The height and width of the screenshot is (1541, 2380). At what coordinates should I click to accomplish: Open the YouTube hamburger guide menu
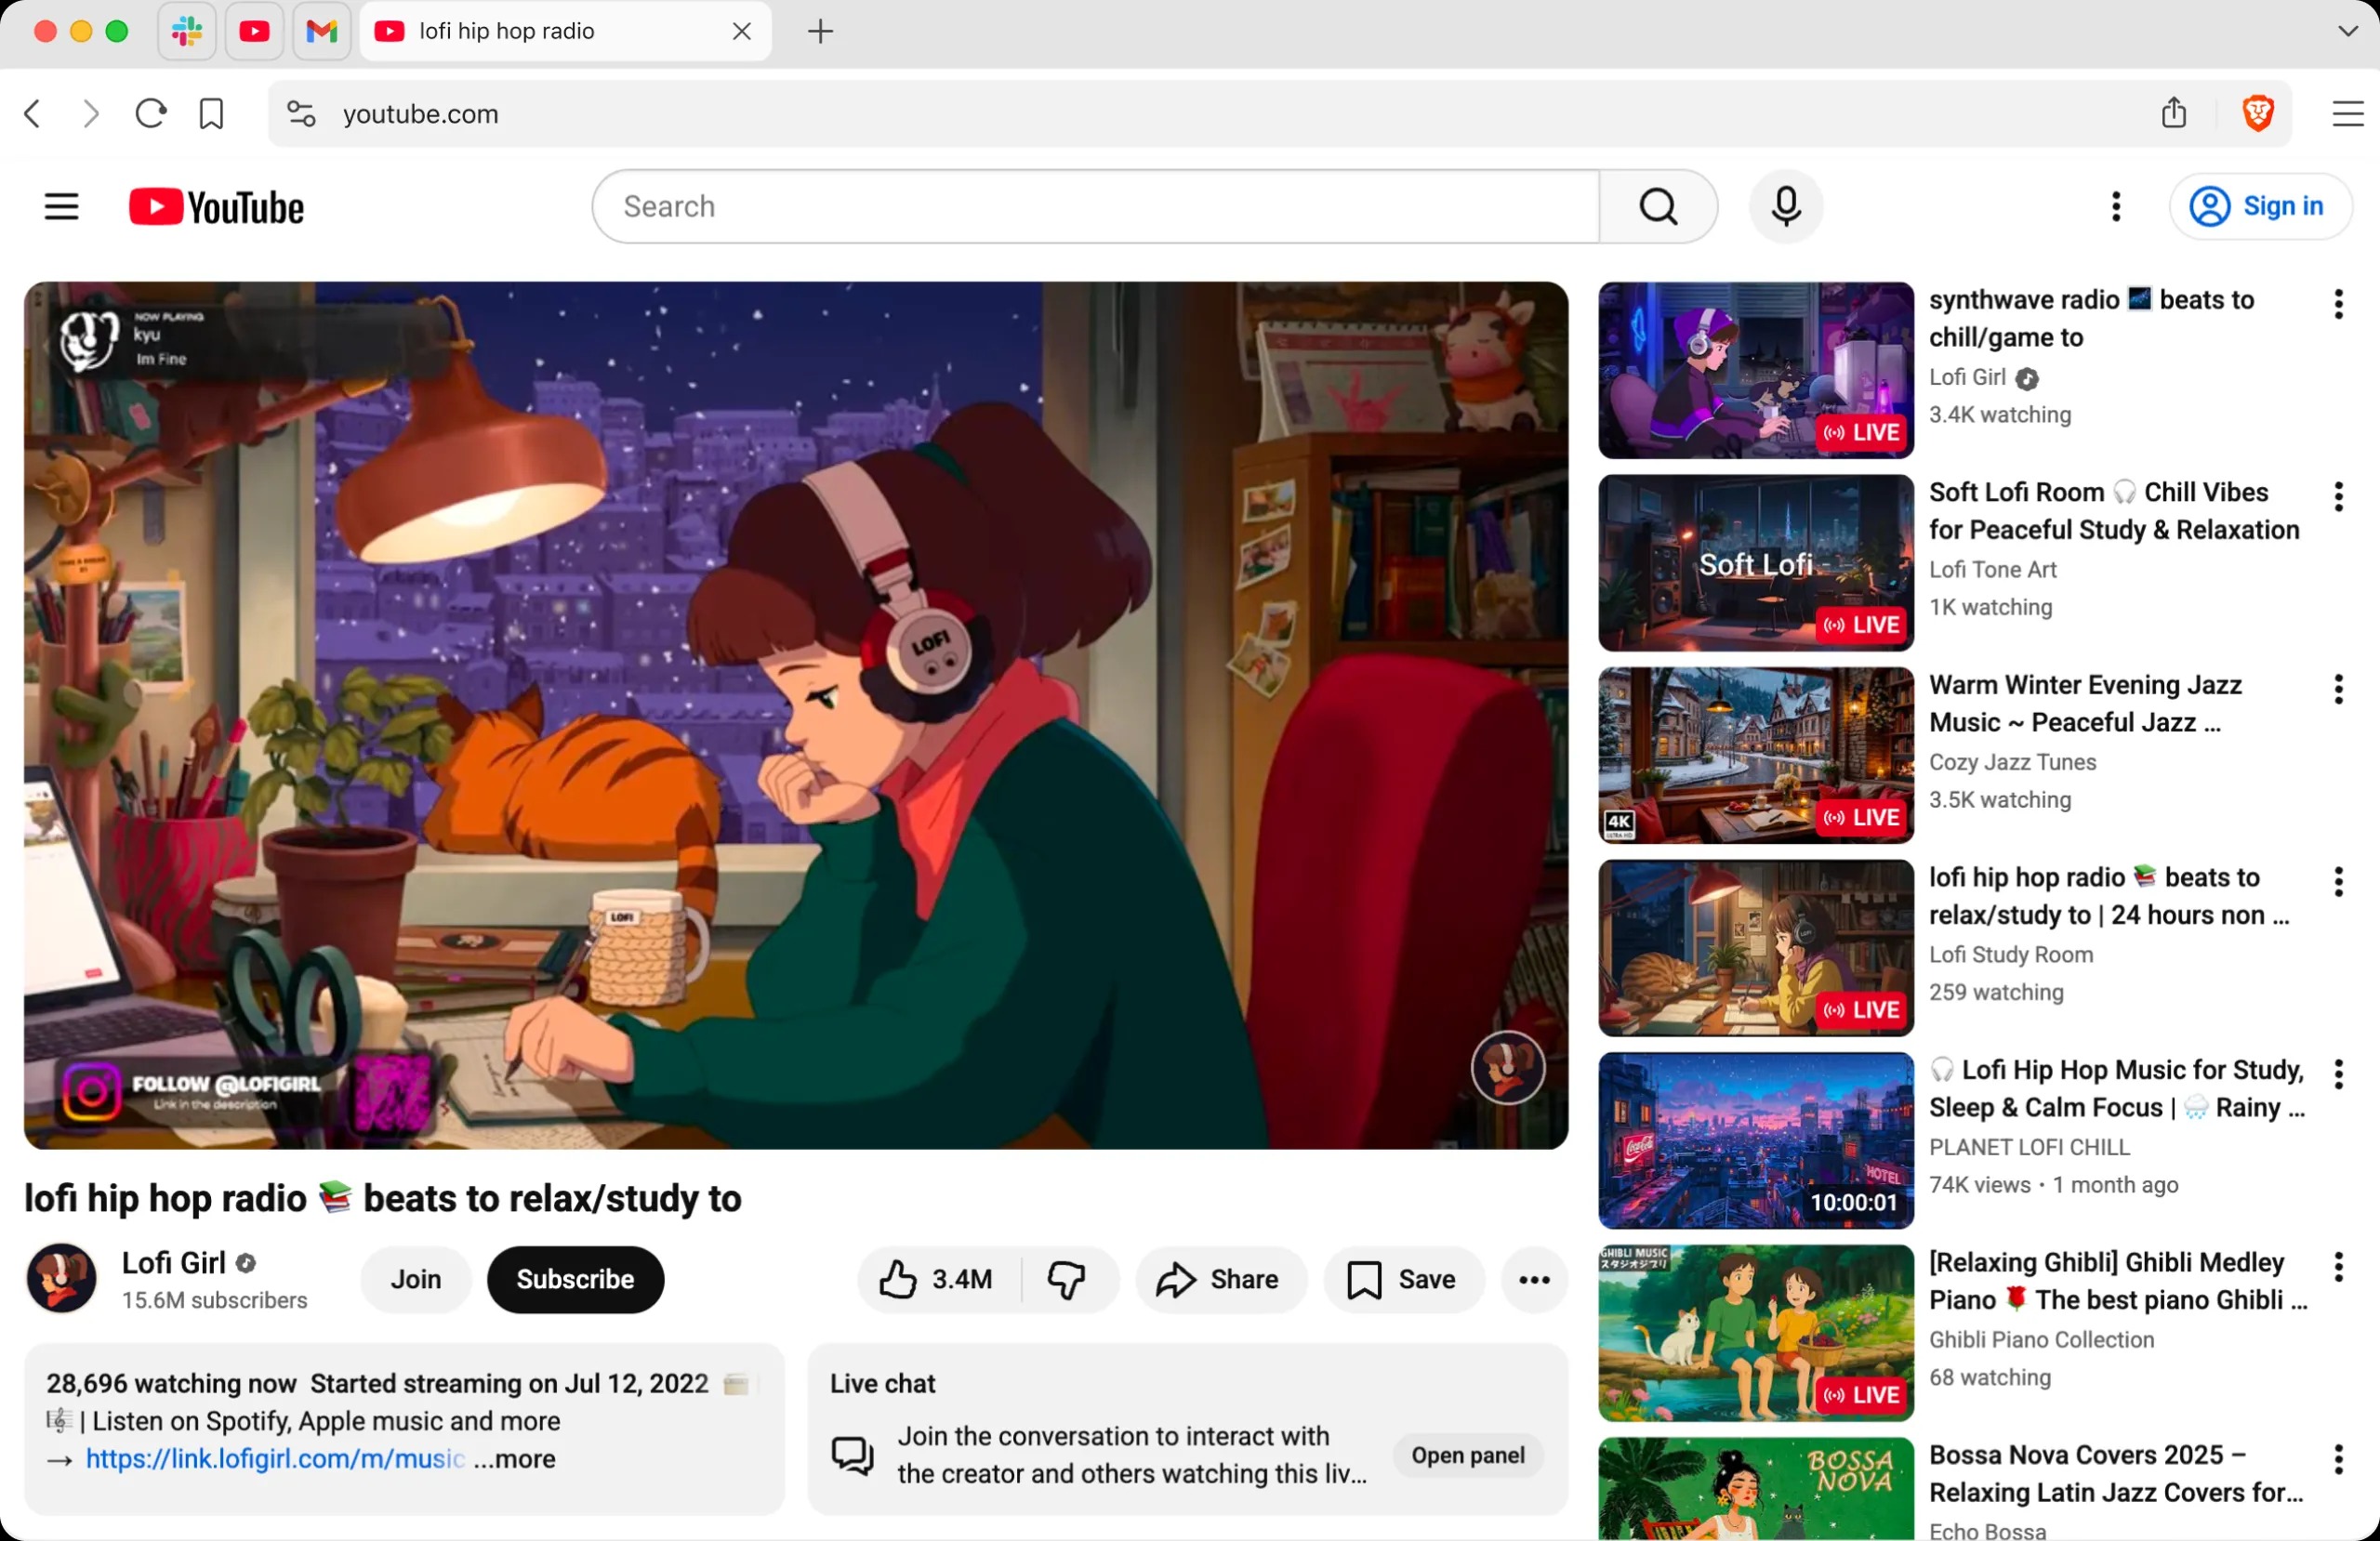[61, 207]
